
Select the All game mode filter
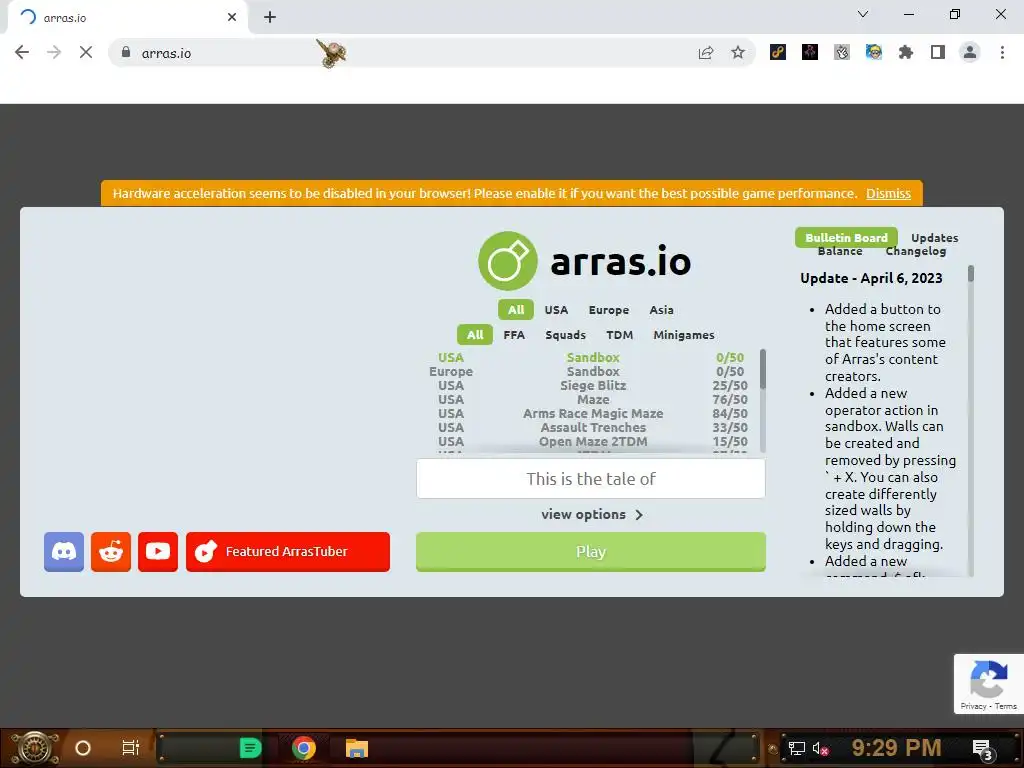coord(475,334)
